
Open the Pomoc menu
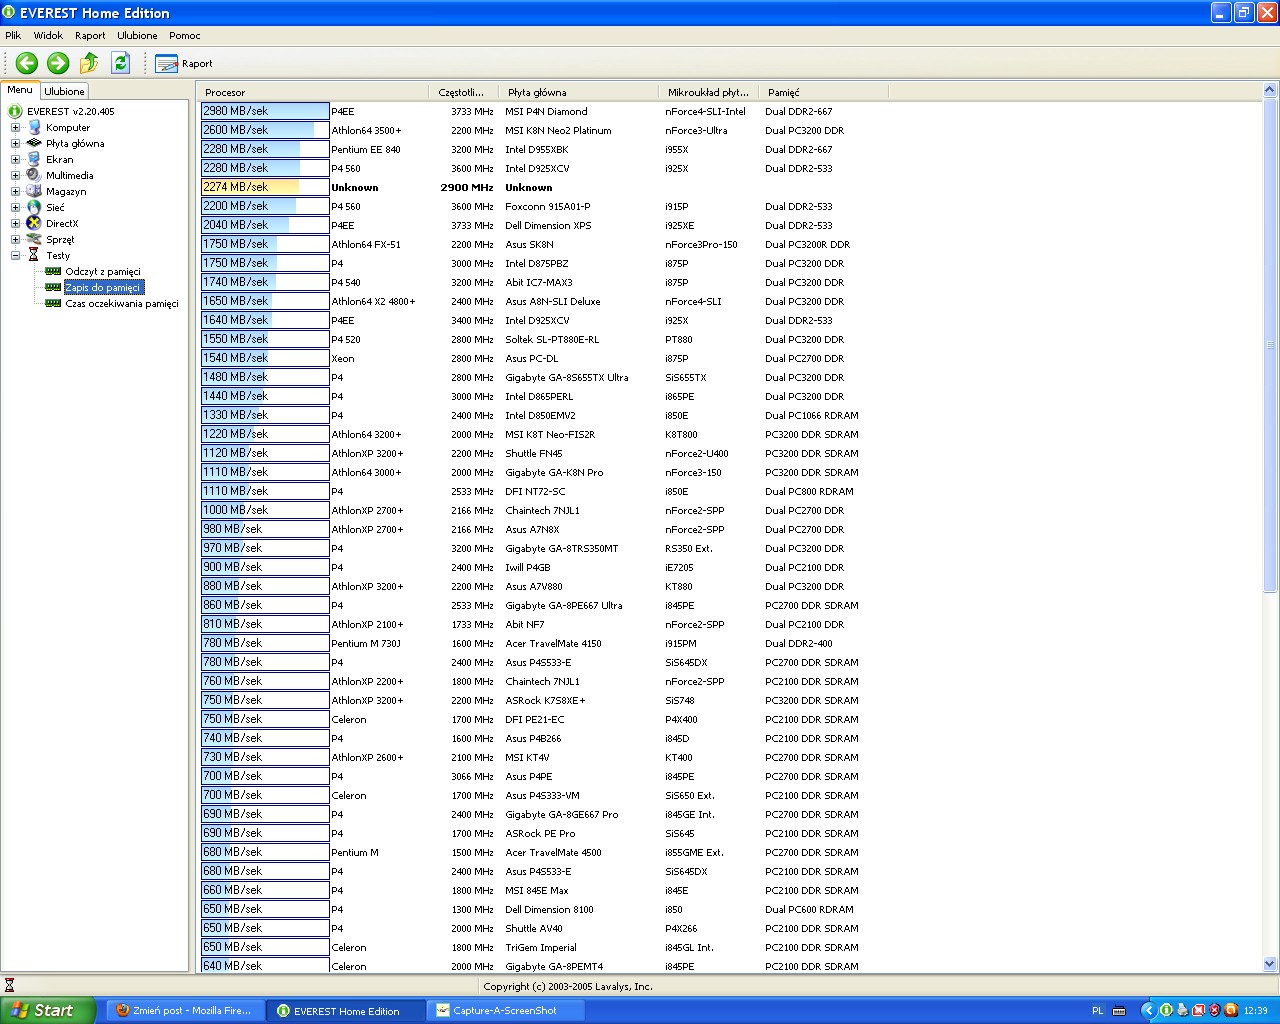click(185, 35)
